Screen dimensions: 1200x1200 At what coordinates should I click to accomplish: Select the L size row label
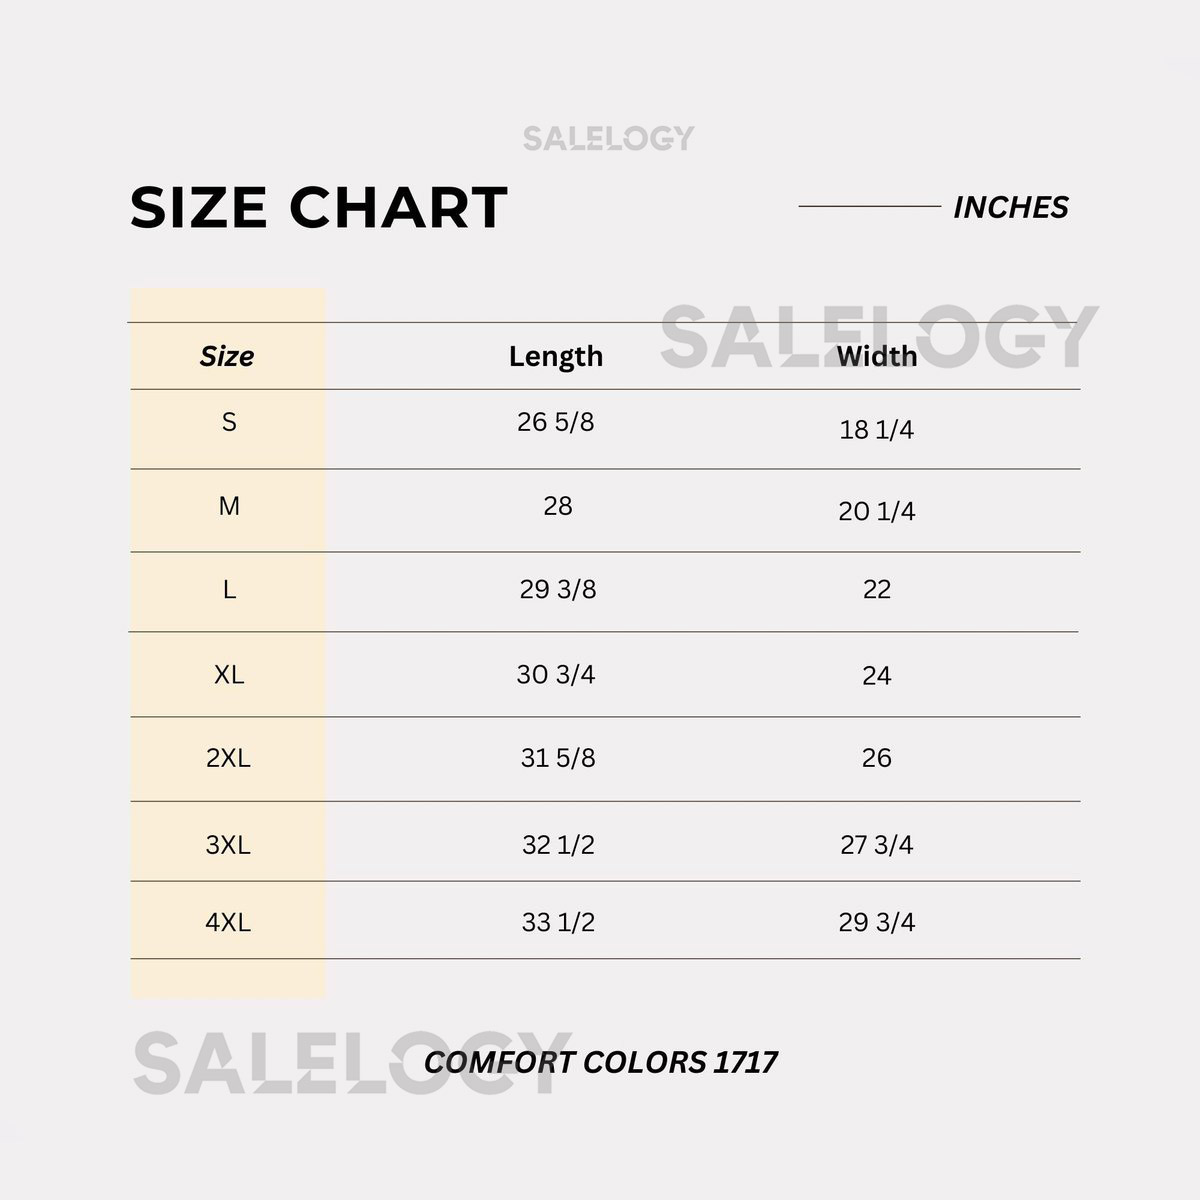tap(229, 590)
